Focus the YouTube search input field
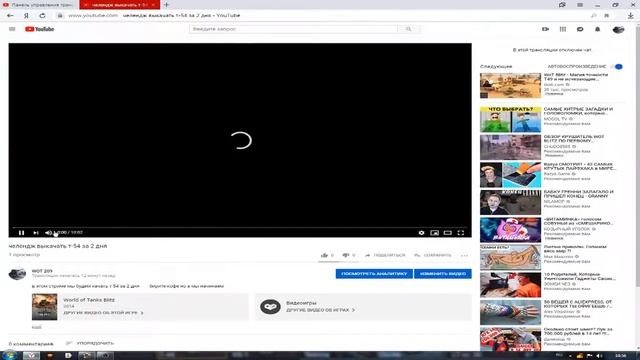Viewport: 640px width, 360px height. pyautogui.click(x=293, y=29)
